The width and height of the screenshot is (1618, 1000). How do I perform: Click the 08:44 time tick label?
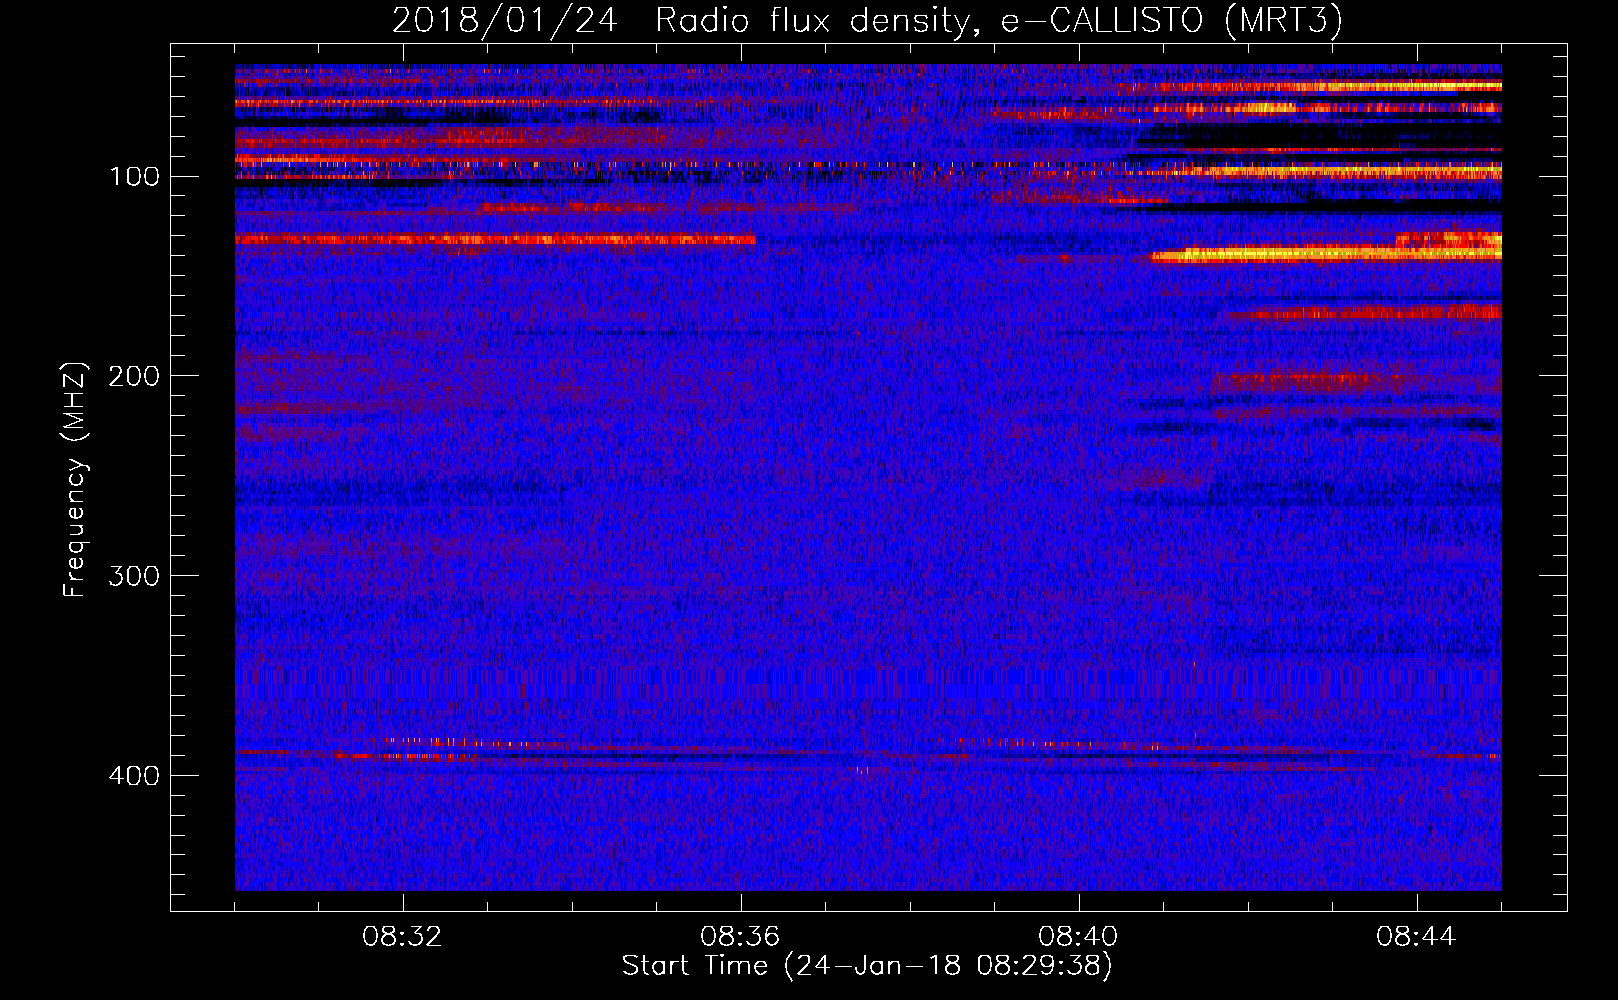click(1416, 937)
